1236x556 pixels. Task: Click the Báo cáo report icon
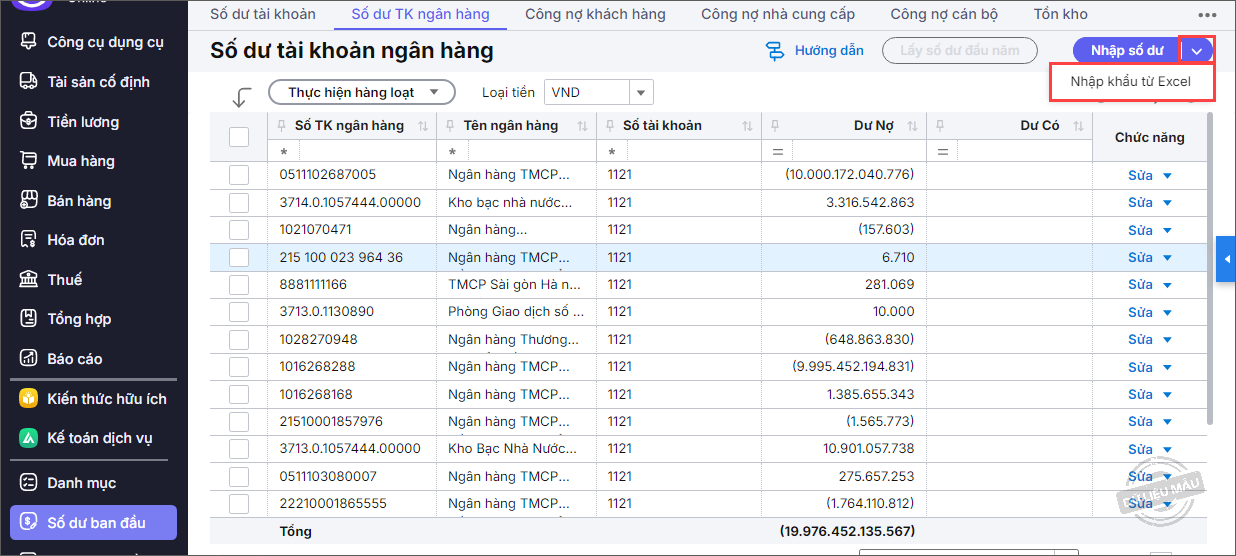click(x=29, y=359)
